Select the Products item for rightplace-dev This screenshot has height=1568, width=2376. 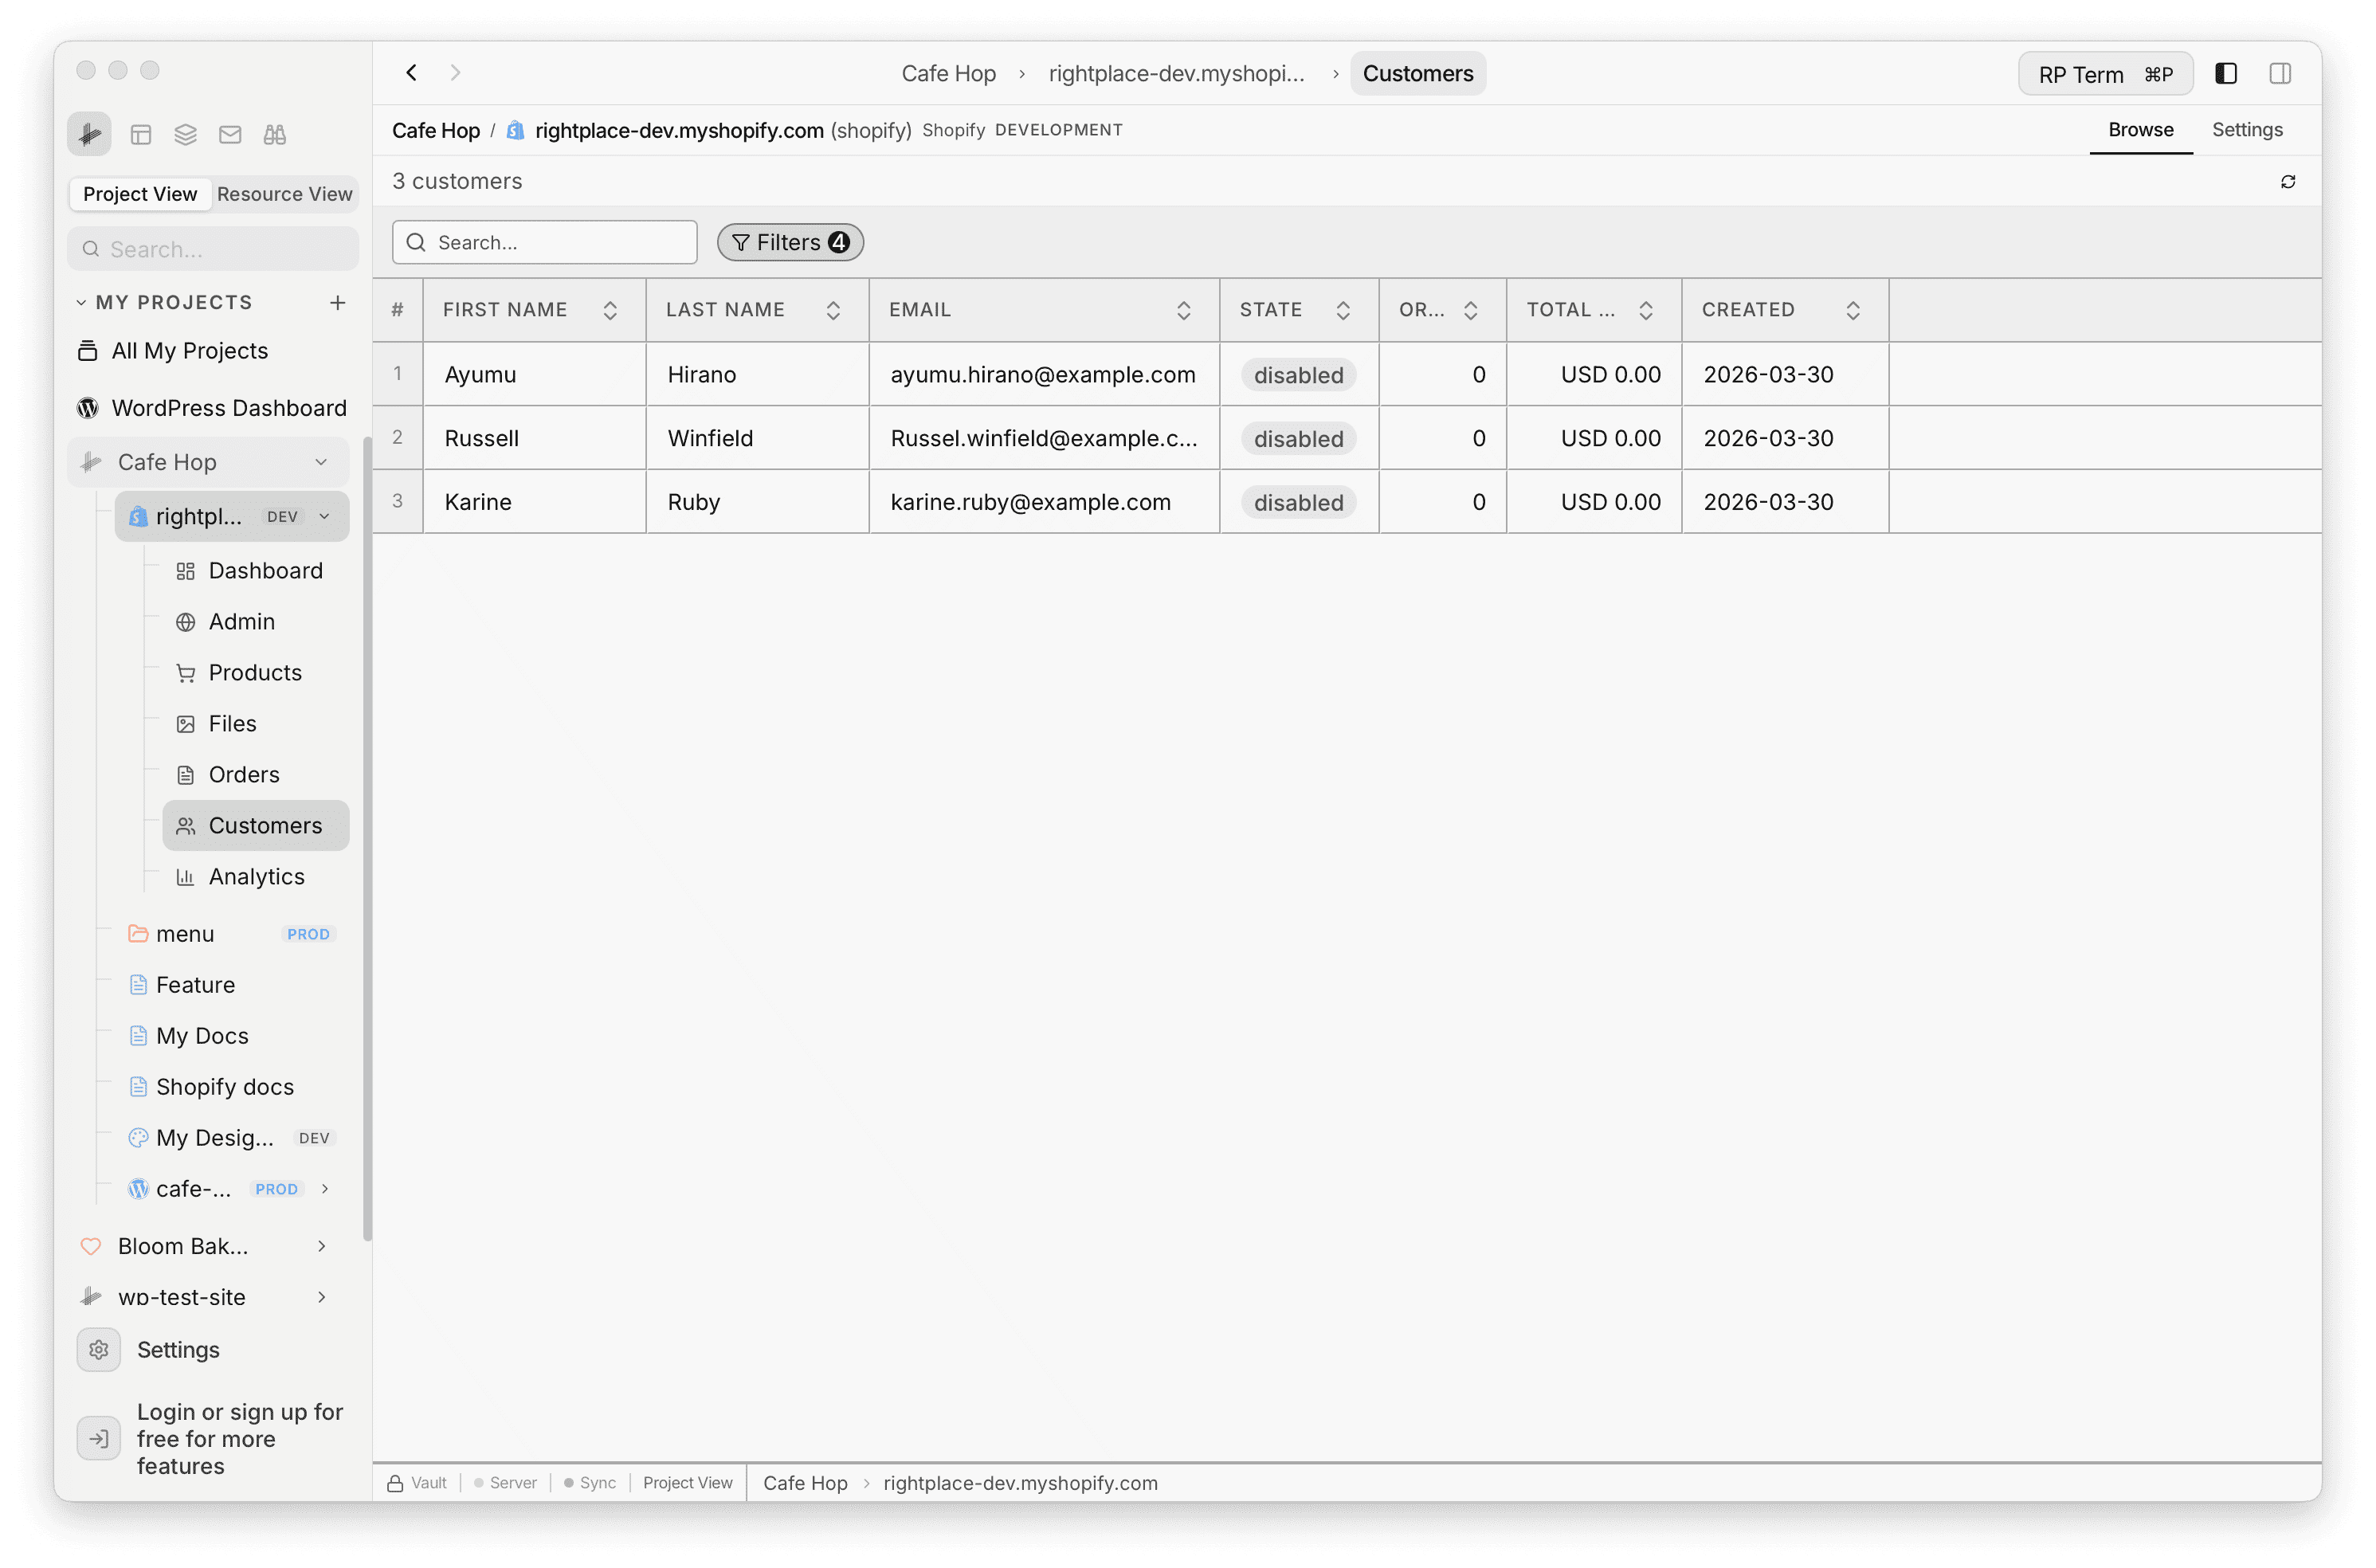tap(254, 672)
